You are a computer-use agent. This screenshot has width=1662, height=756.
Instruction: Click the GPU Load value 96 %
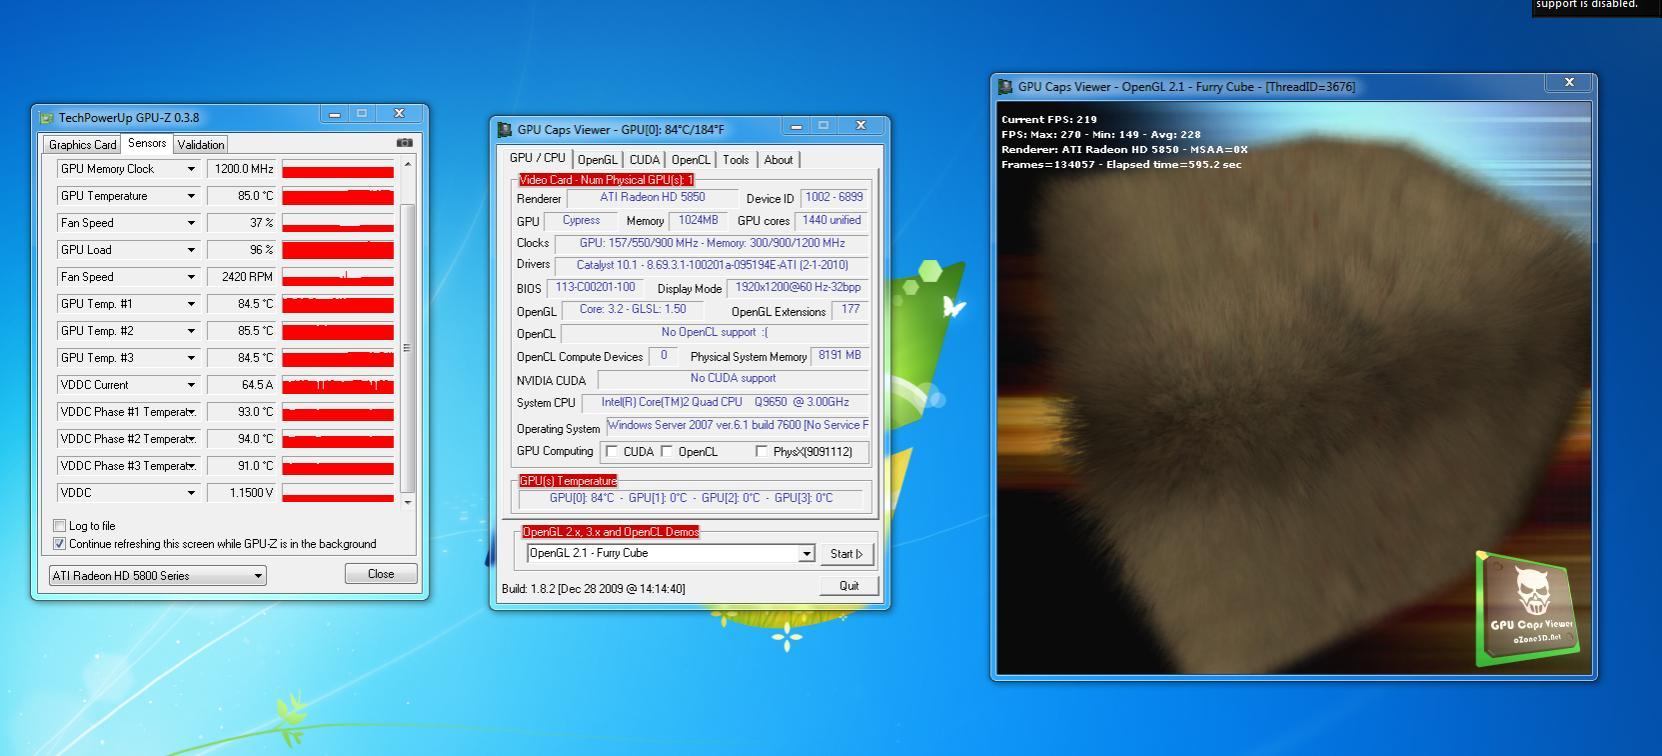[x=241, y=250]
